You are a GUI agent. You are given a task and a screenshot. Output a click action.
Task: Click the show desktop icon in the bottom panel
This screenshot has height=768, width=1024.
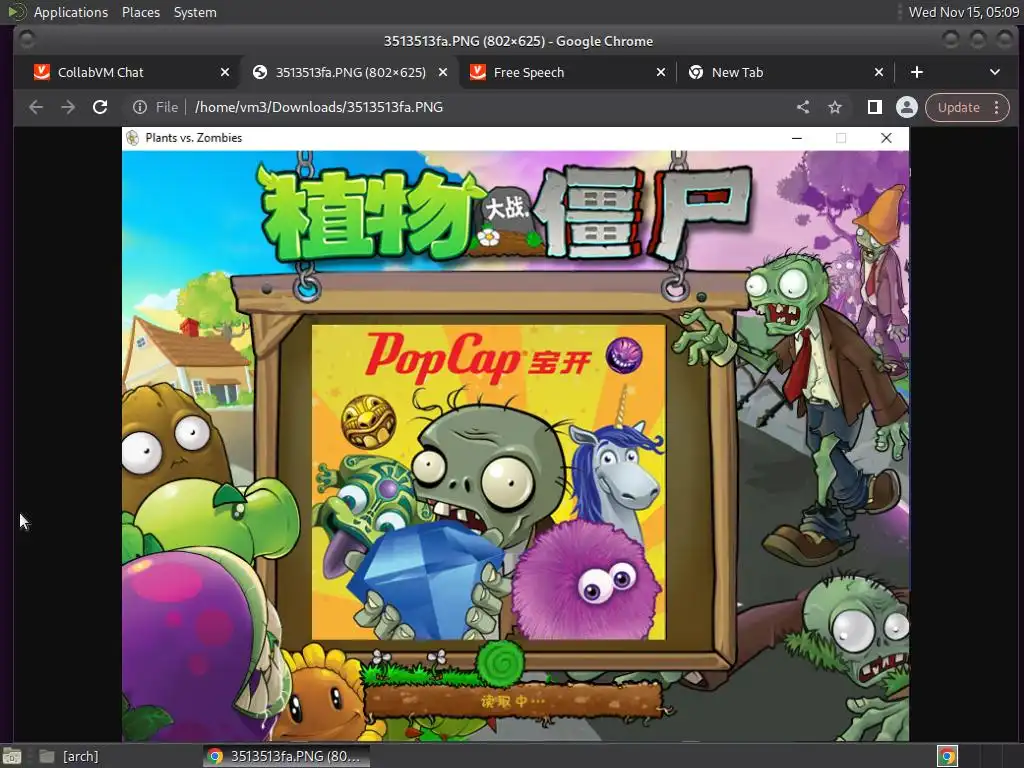(12, 756)
